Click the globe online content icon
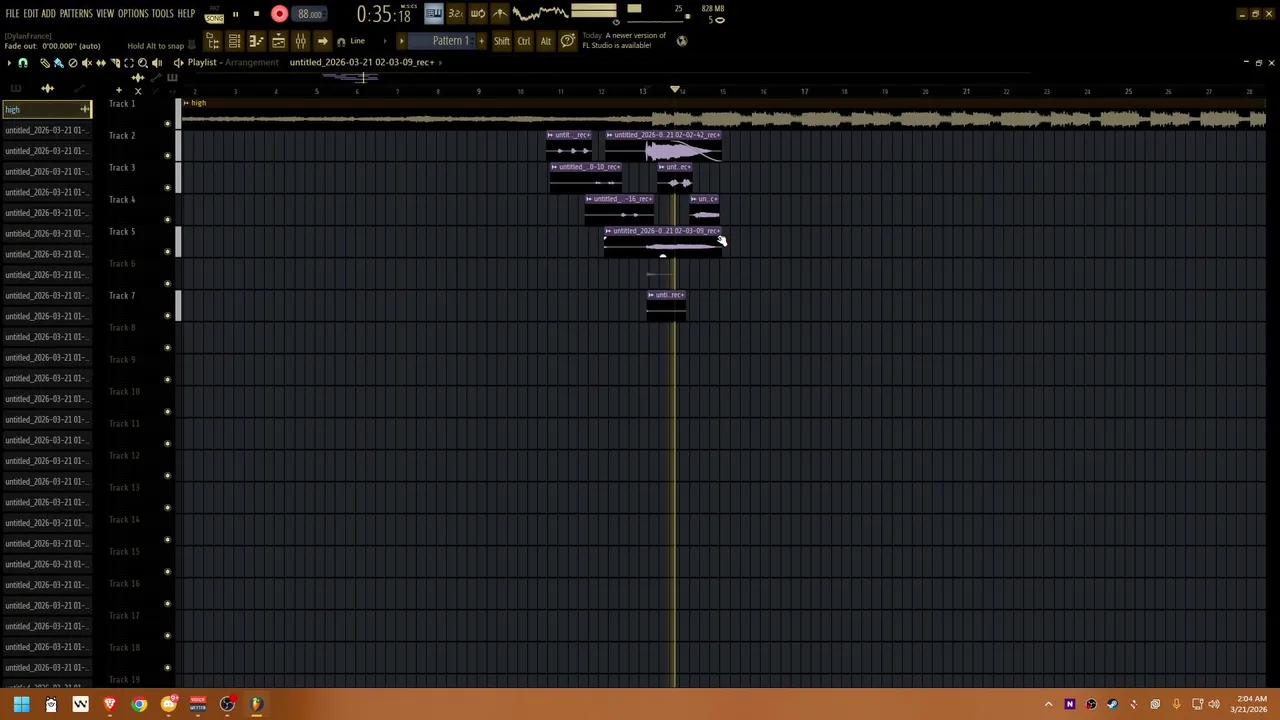 (x=682, y=41)
